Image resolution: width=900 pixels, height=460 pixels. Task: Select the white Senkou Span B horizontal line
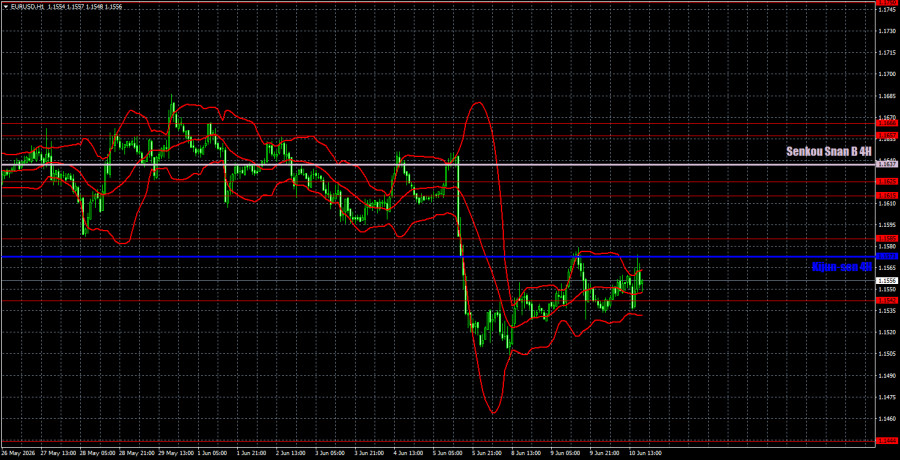tap(437, 165)
